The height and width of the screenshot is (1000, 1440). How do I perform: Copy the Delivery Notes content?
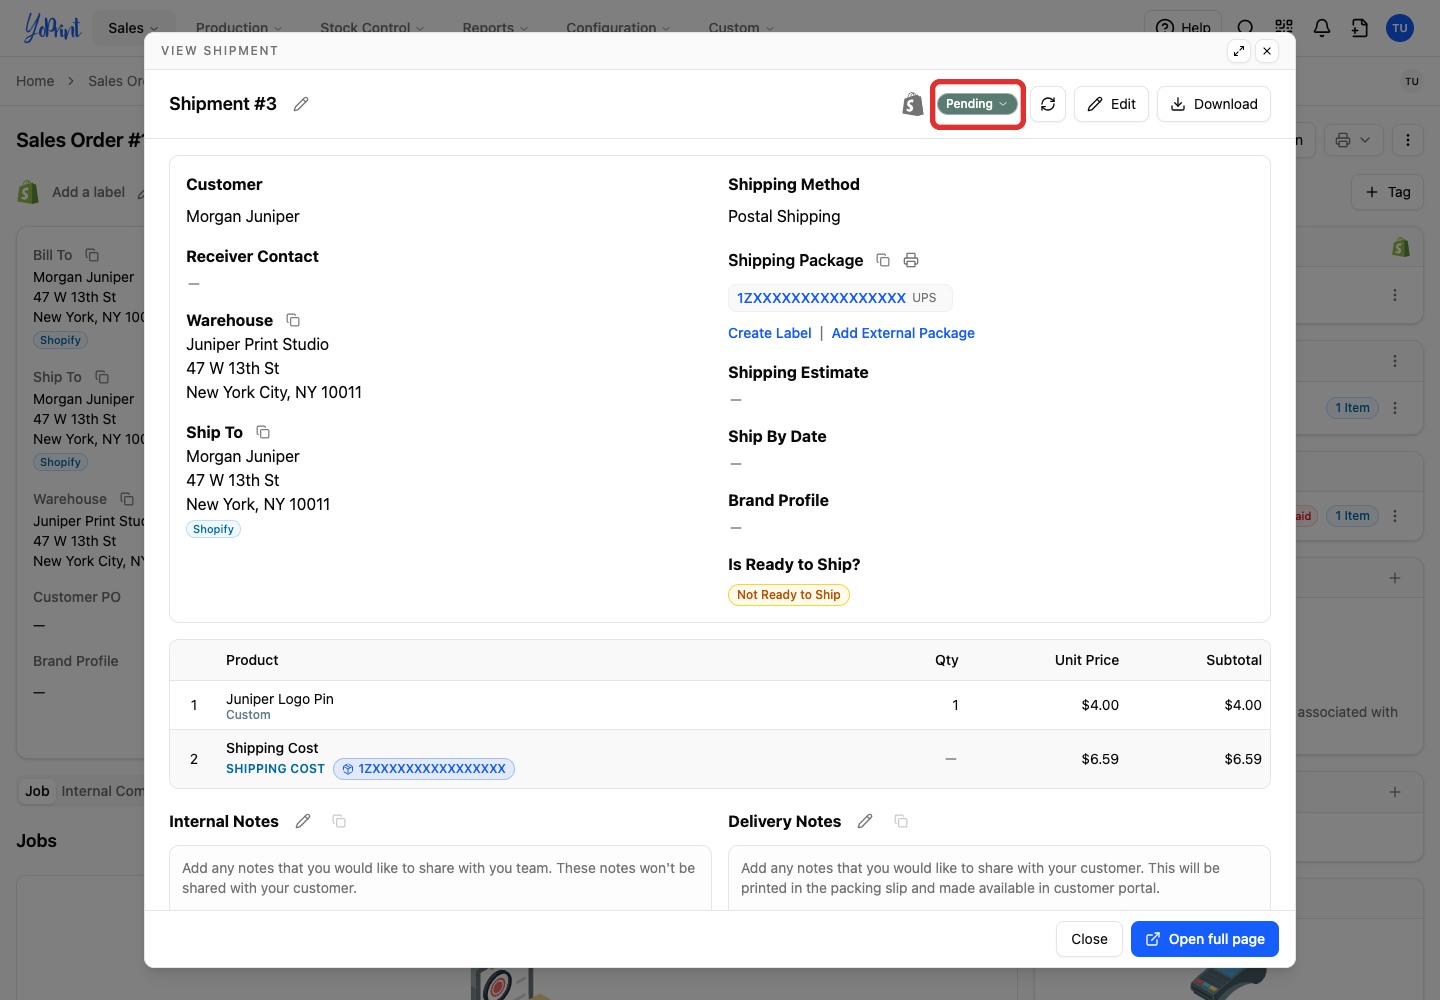901,821
